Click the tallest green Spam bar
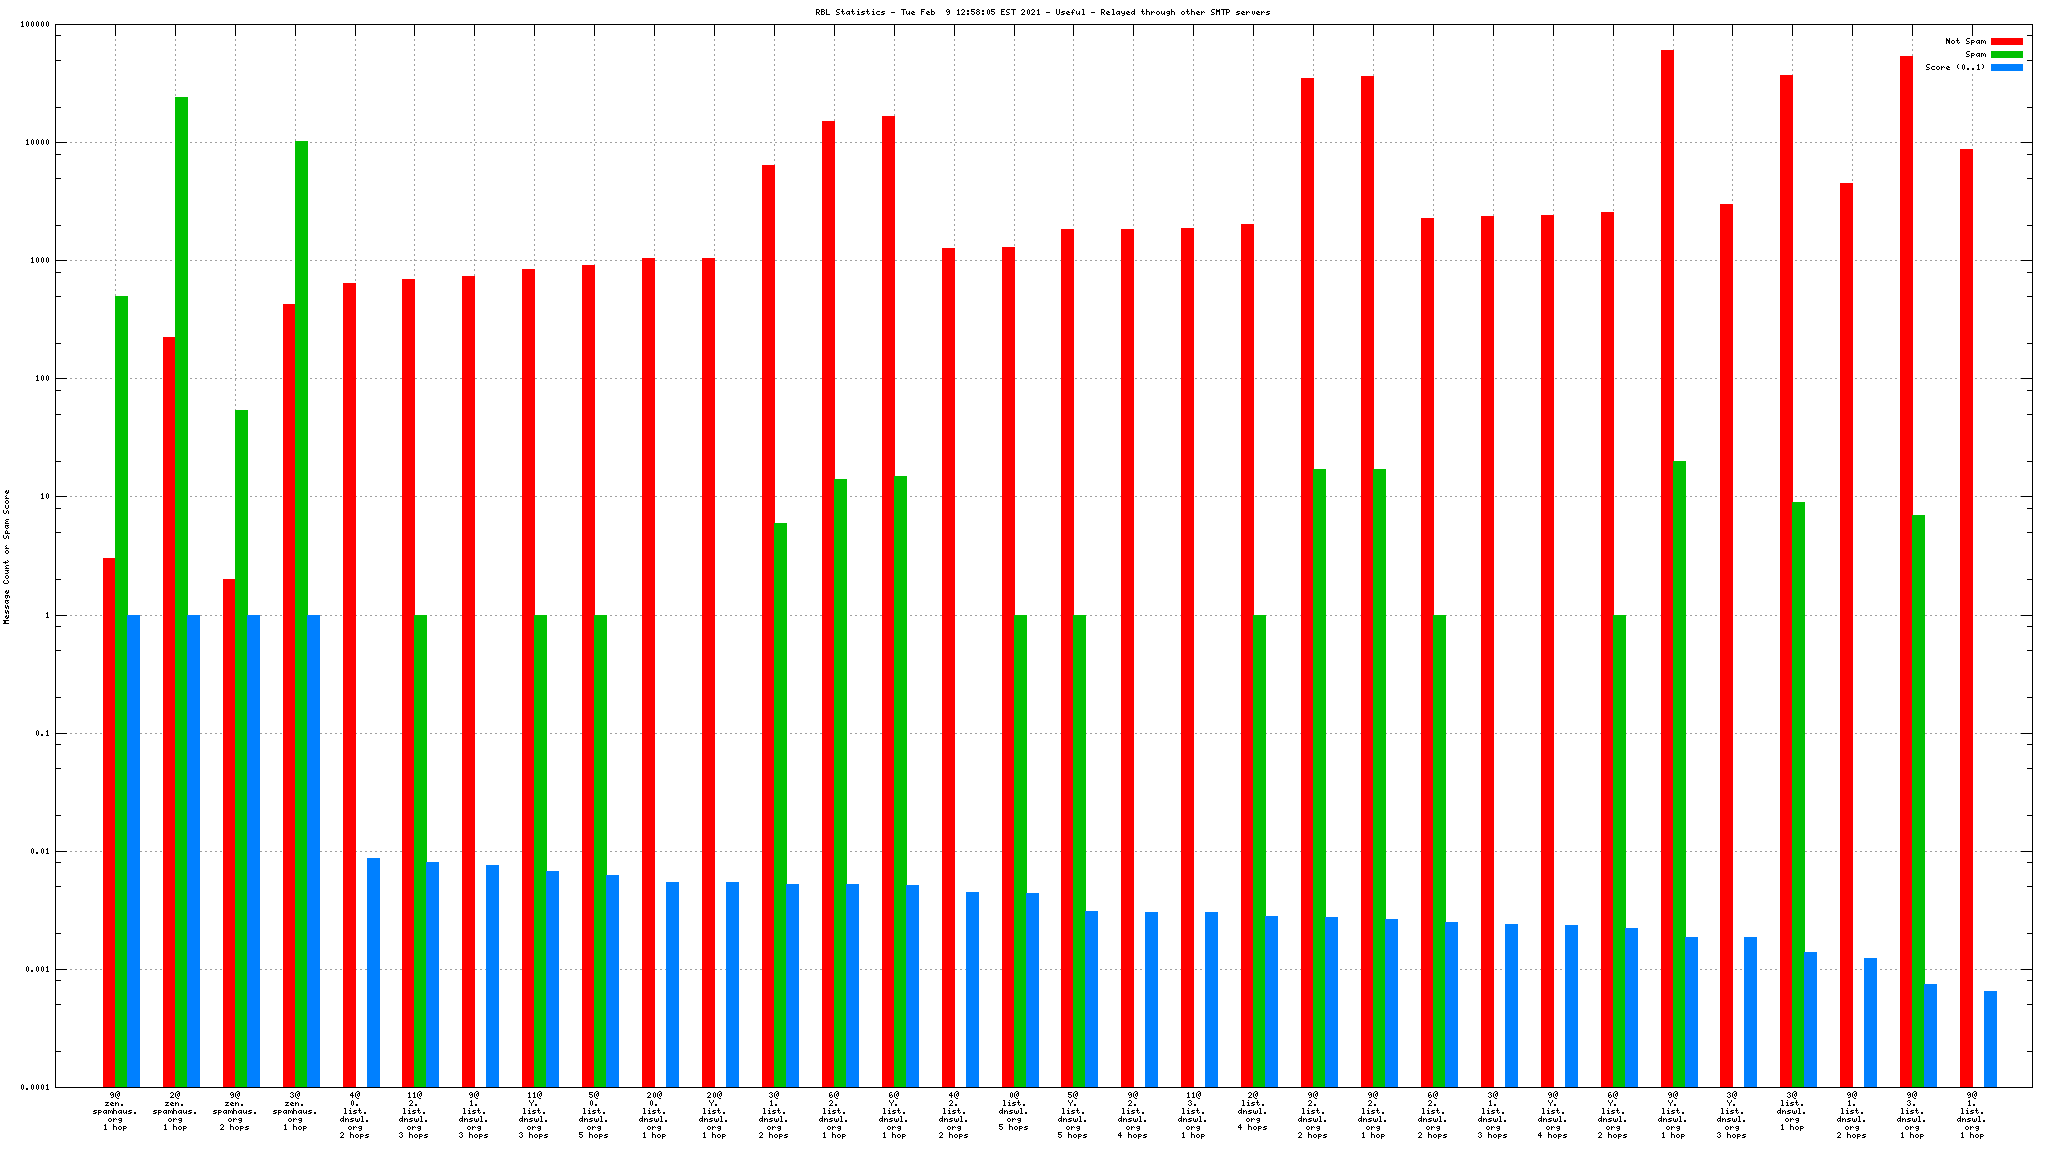This screenshot has width=2048, height=1152. point(181,590)
